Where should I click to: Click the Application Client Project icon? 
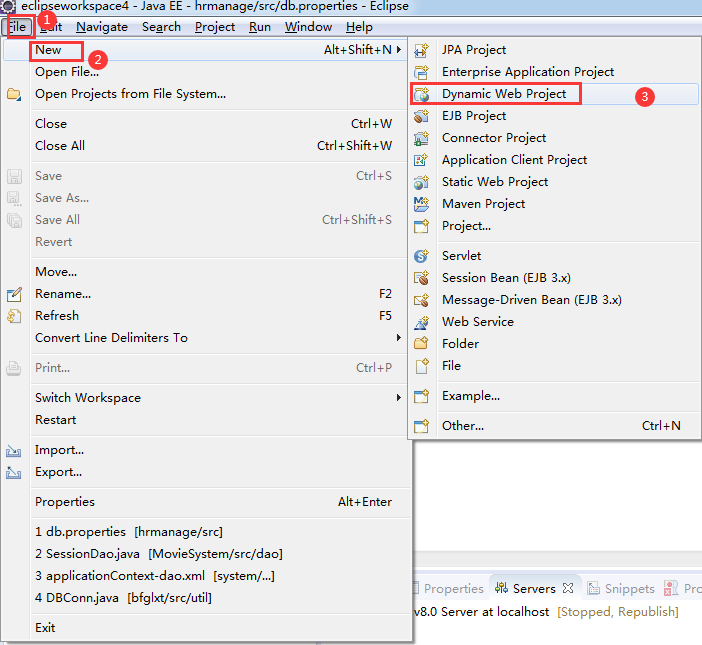421,160
